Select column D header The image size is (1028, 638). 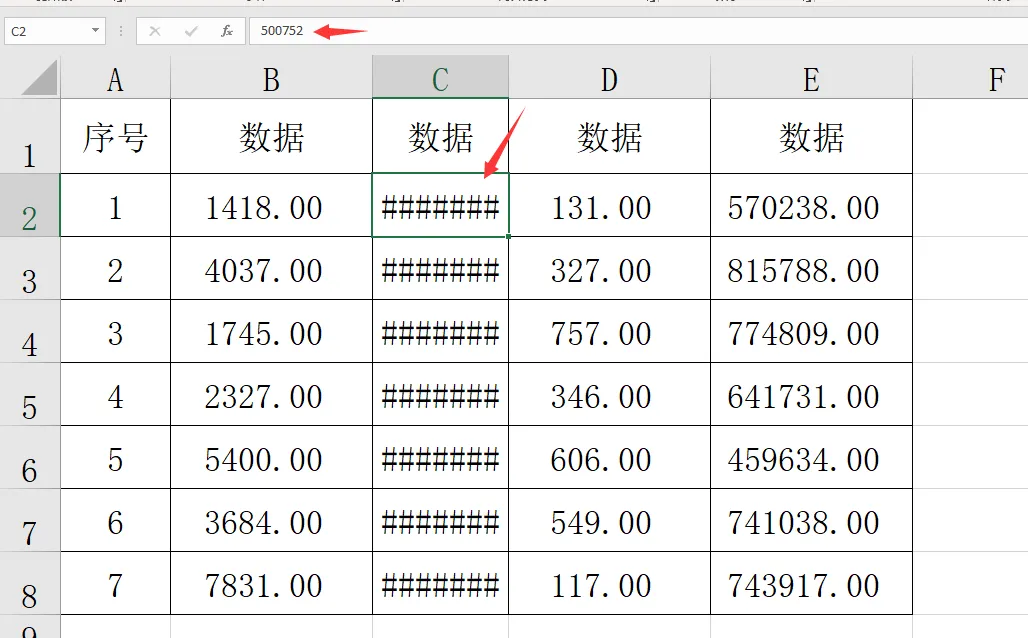(x=610, y=78)
